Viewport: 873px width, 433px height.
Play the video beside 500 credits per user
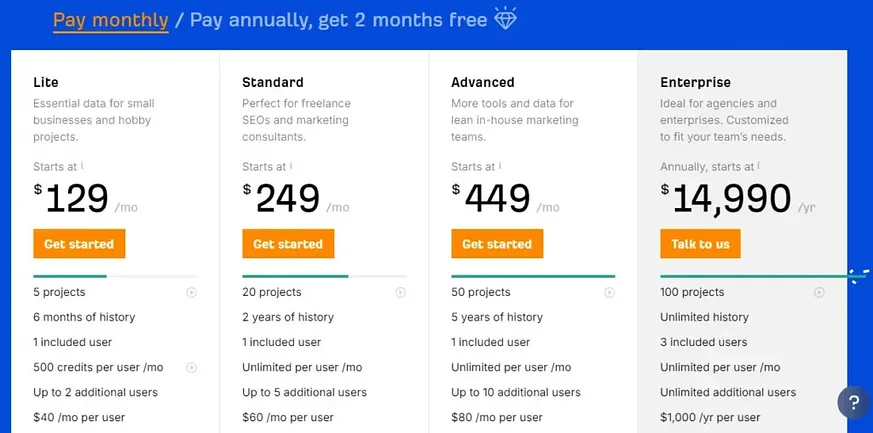[192, 367]
